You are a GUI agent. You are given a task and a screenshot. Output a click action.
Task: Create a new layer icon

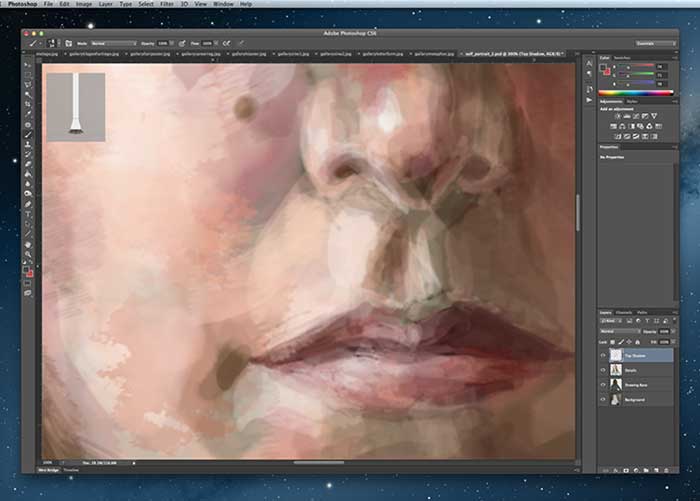coord(656,470)
